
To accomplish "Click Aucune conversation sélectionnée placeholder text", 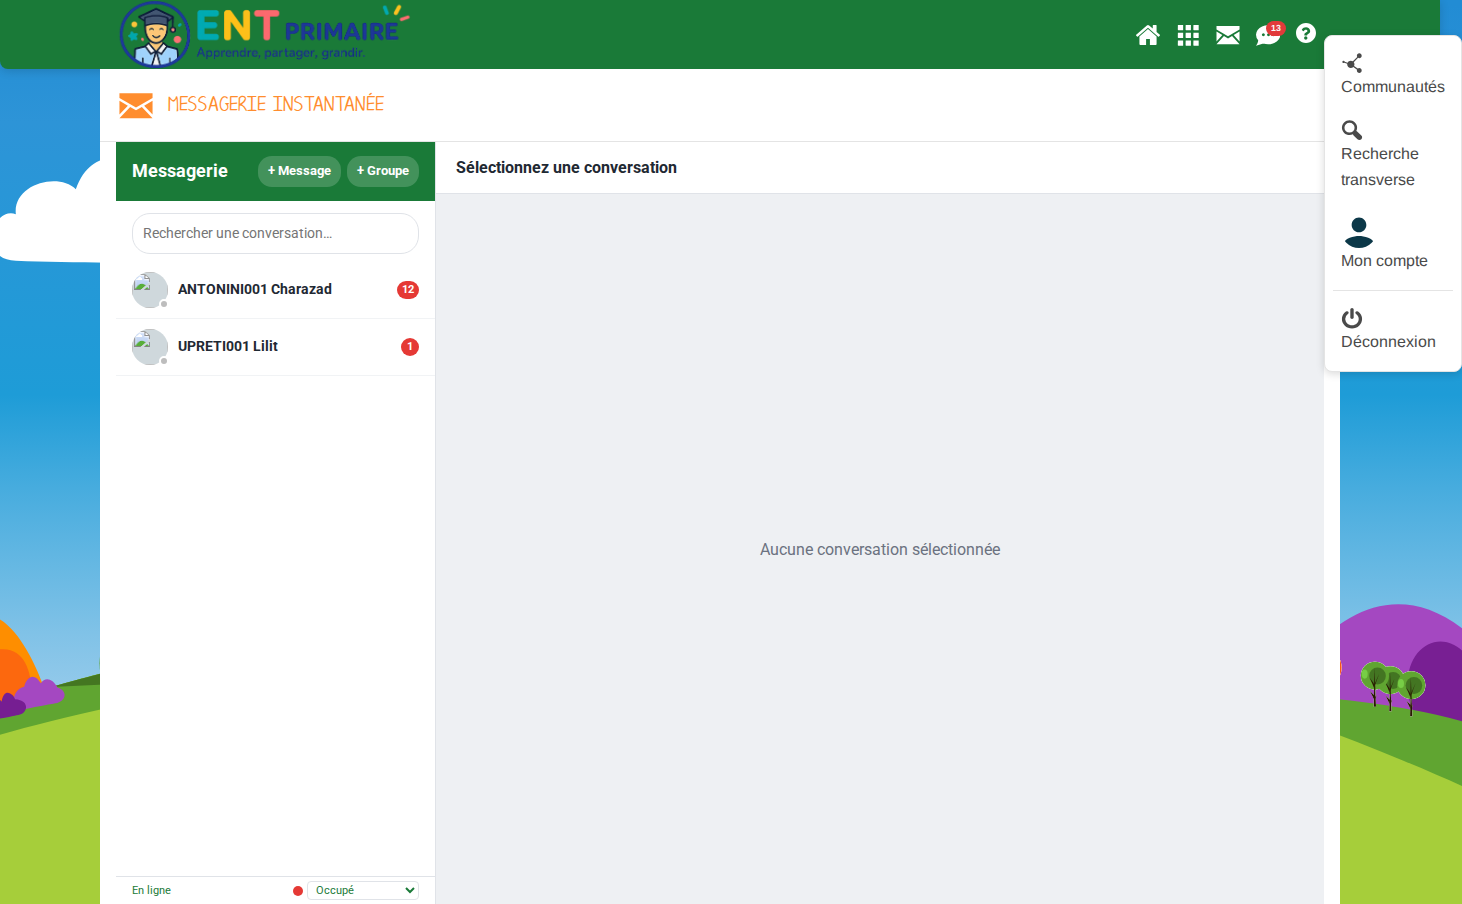I will tap(880, 549).
